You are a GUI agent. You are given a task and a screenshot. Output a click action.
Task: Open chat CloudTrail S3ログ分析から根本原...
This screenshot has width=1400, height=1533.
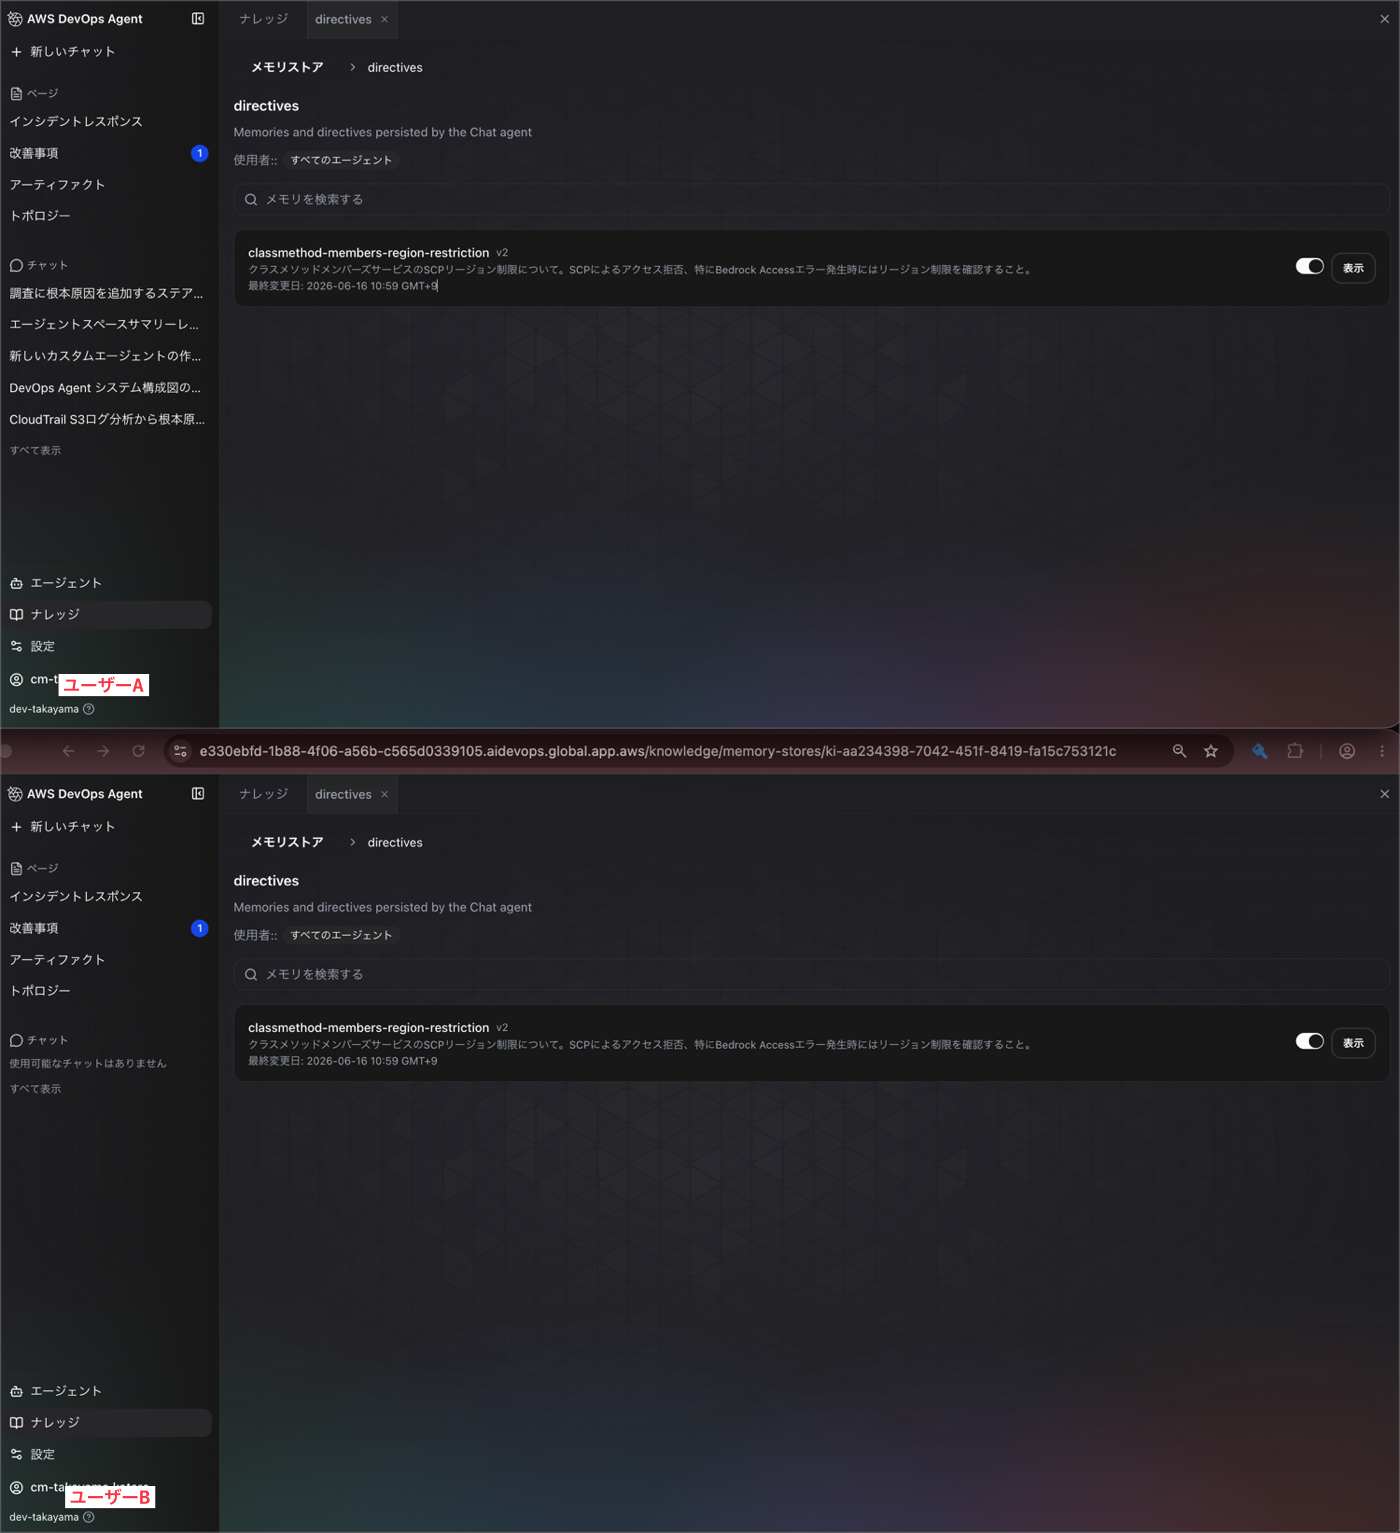click(x=107, y=420)
